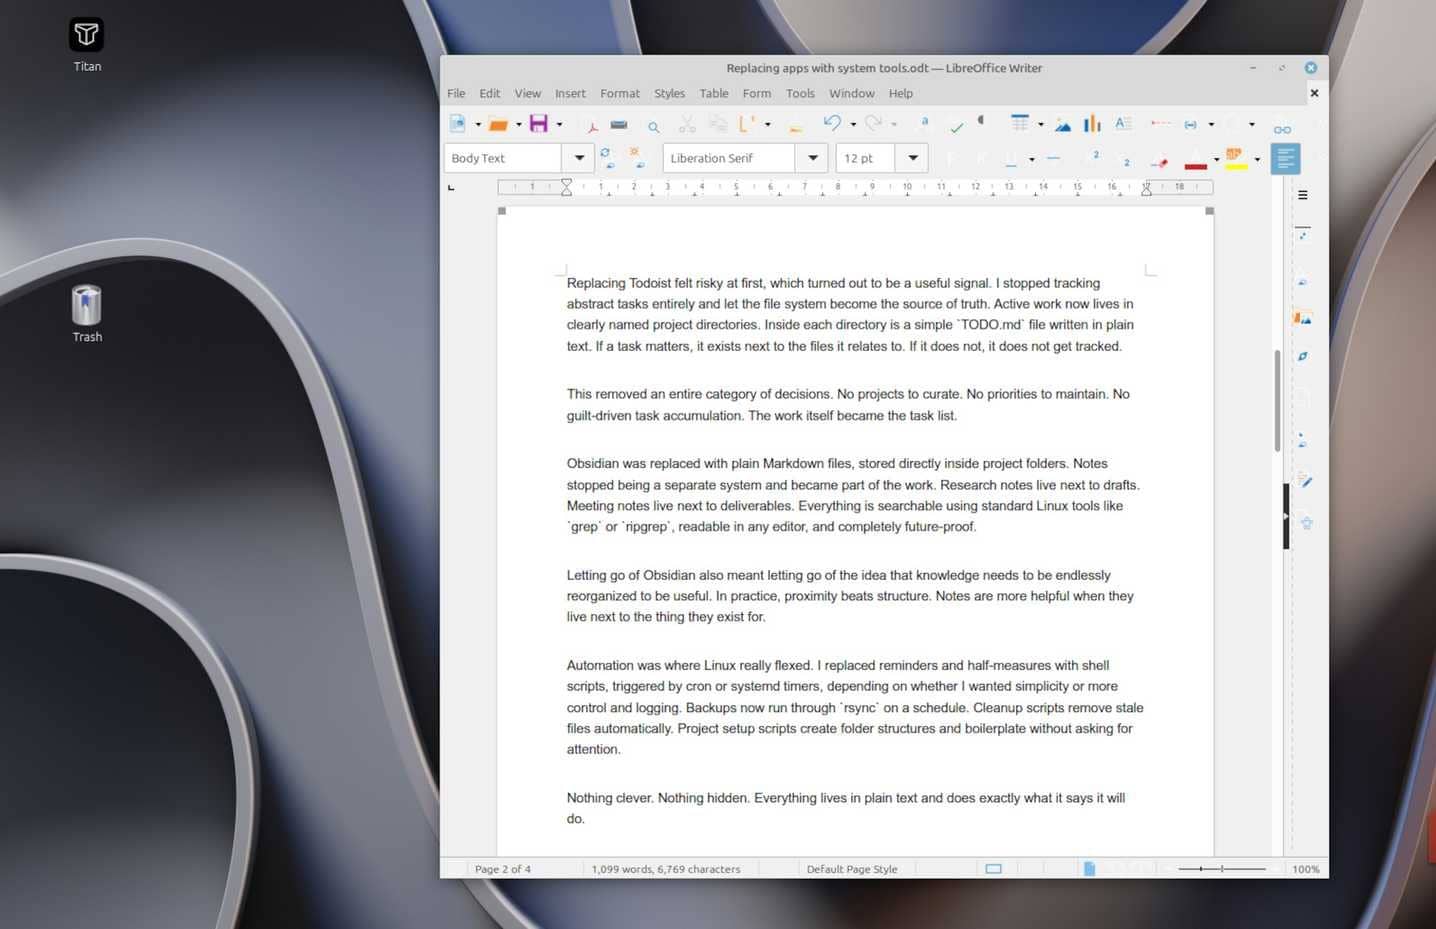Screen dimensions: 1436x929
Task: Click the Body Text style field
Action: pos(503,158)
